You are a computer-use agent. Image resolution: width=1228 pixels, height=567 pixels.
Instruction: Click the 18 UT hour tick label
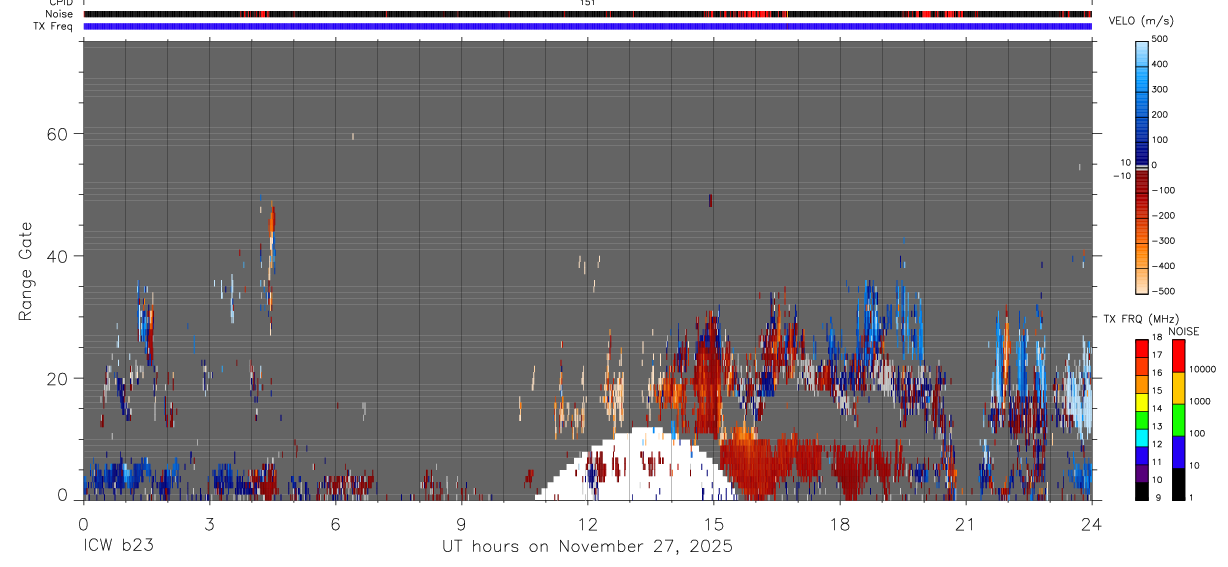(840, 522)
